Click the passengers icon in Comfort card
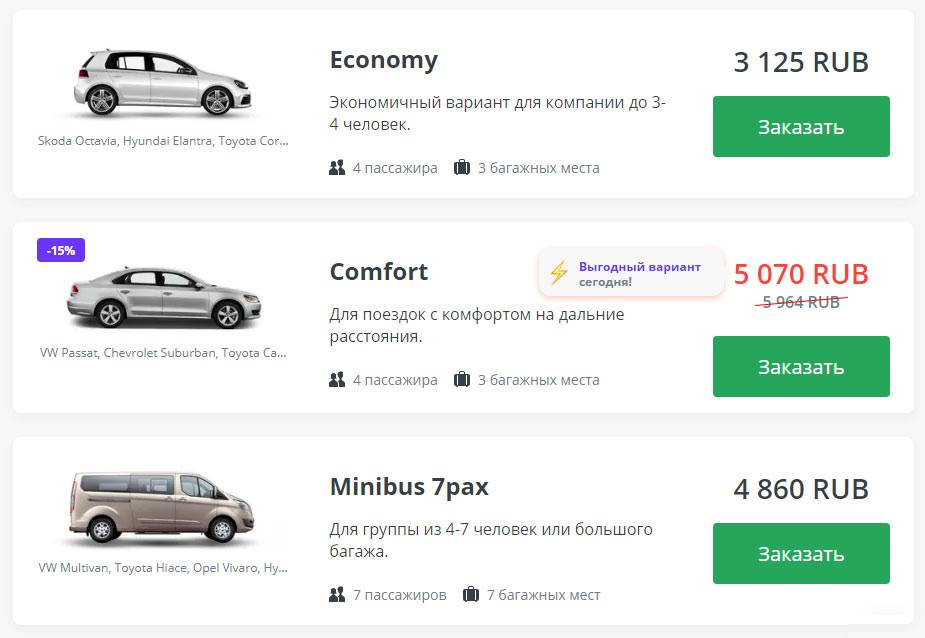Screen dimensions: 925x638 pyautogui.click(x=337, y=380)
